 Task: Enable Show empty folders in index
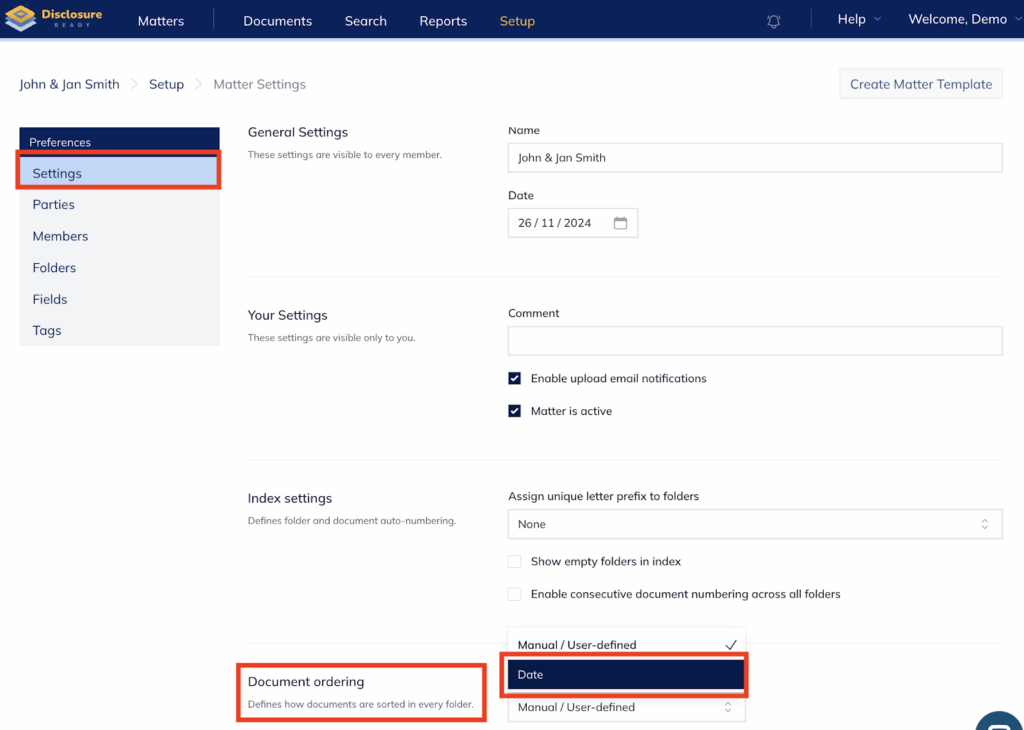515,562
